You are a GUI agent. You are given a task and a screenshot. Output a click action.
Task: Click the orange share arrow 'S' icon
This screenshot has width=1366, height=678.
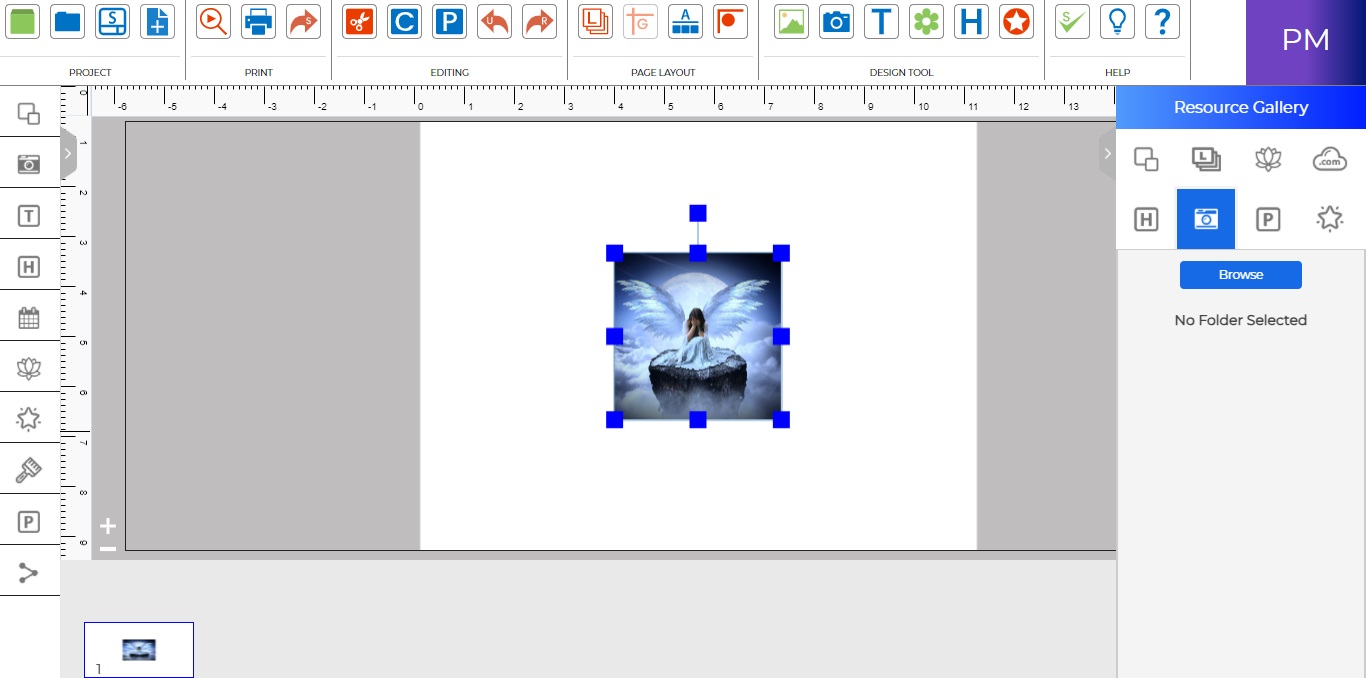pos(303,21)
